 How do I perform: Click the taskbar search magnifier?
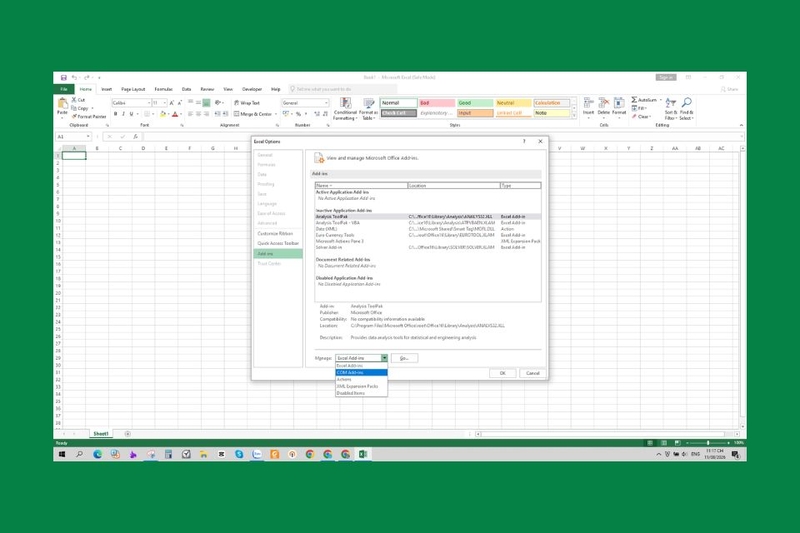80,454
